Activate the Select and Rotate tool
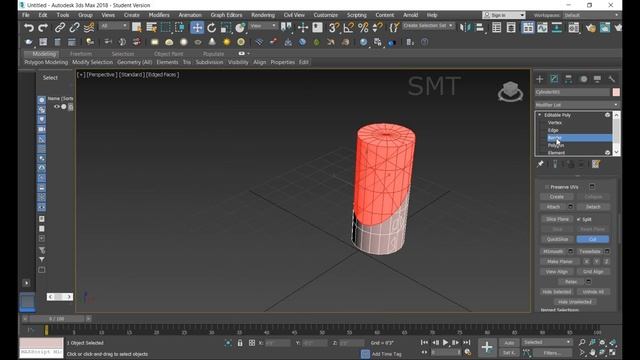Viewport: 640px width, 360px height. 211,27
